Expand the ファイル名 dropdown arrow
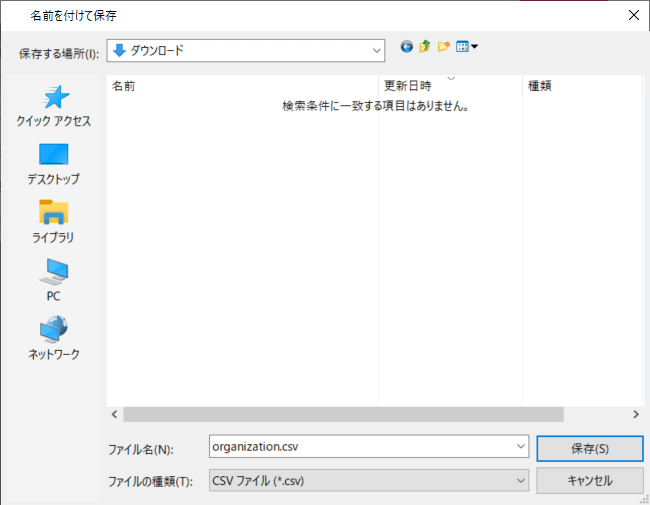Viewport: 650px width, 505px height. pyautogui.click(x=521, y=447)
